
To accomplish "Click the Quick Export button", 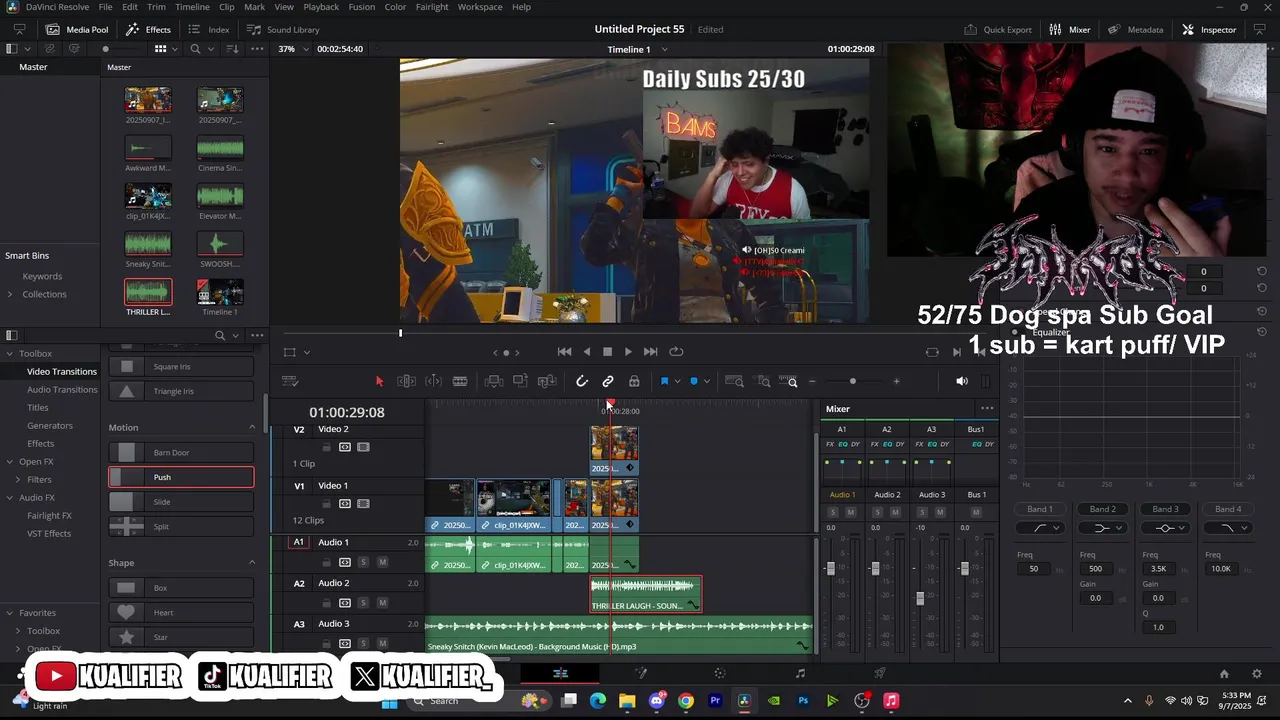I will click(x=998, y=30).
